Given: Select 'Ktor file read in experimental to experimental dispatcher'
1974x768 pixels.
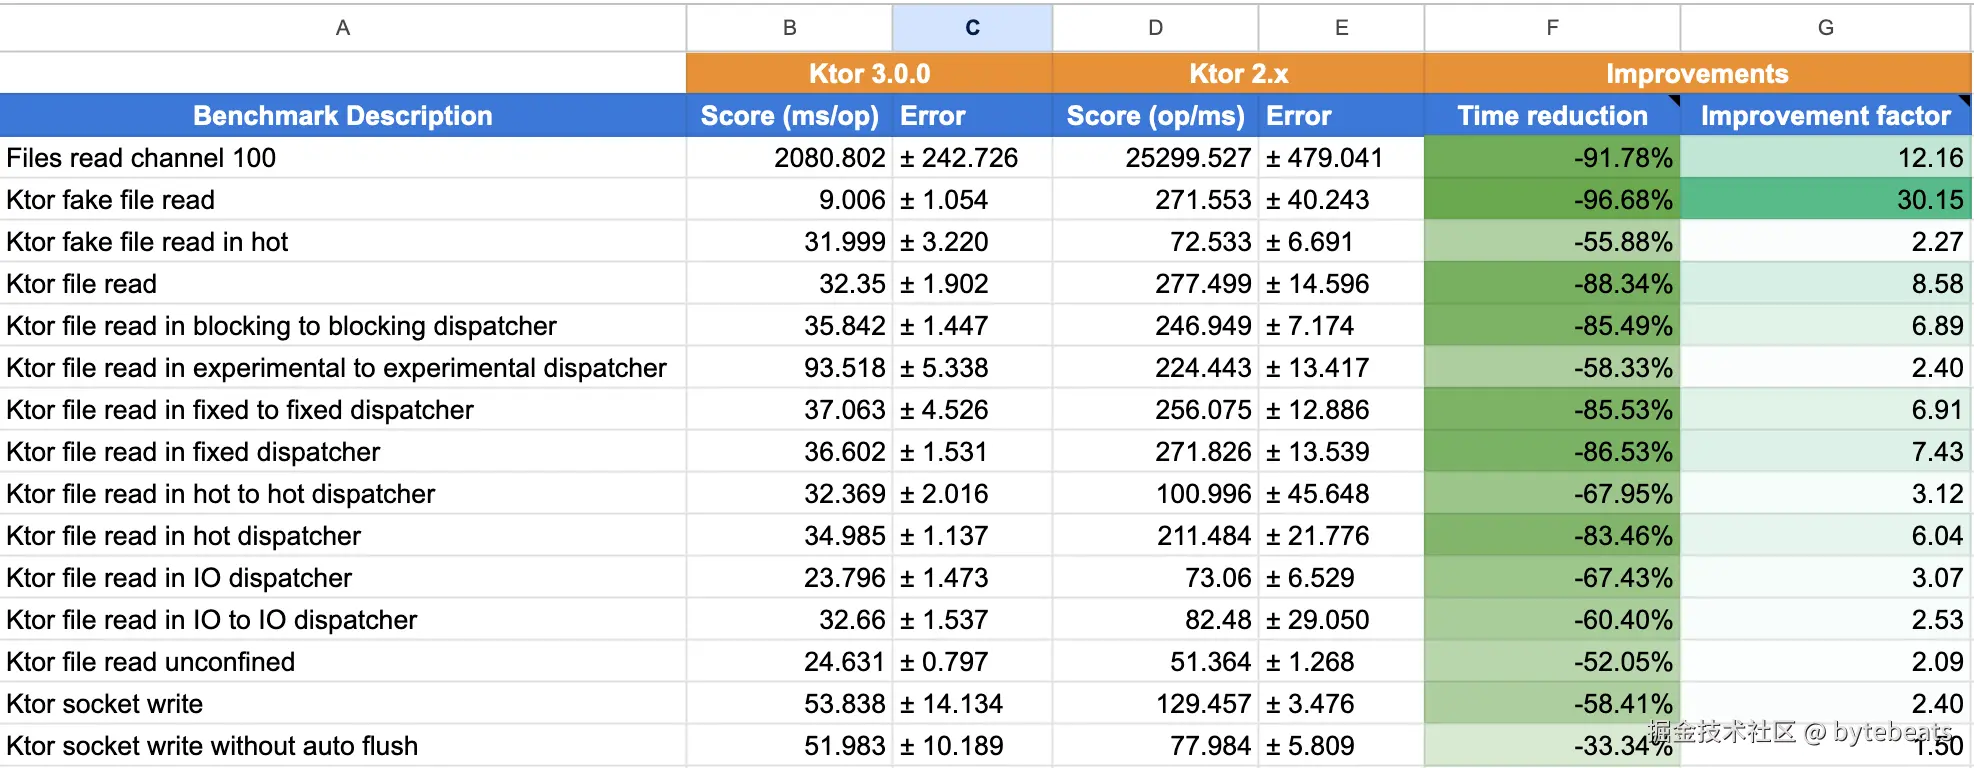Looking at the screenshot, I should tap(343, 368).
